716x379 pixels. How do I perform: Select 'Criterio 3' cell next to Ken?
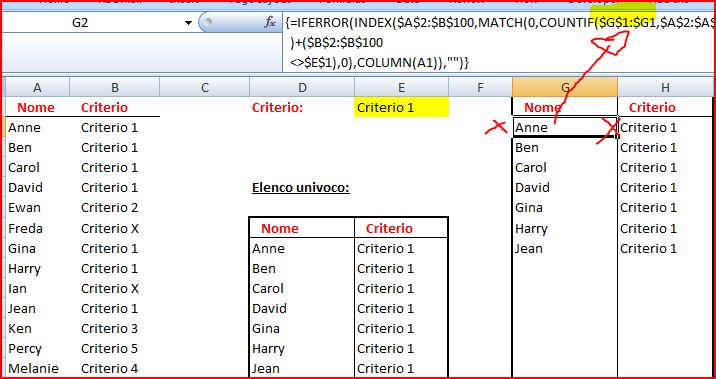(110, 329)
